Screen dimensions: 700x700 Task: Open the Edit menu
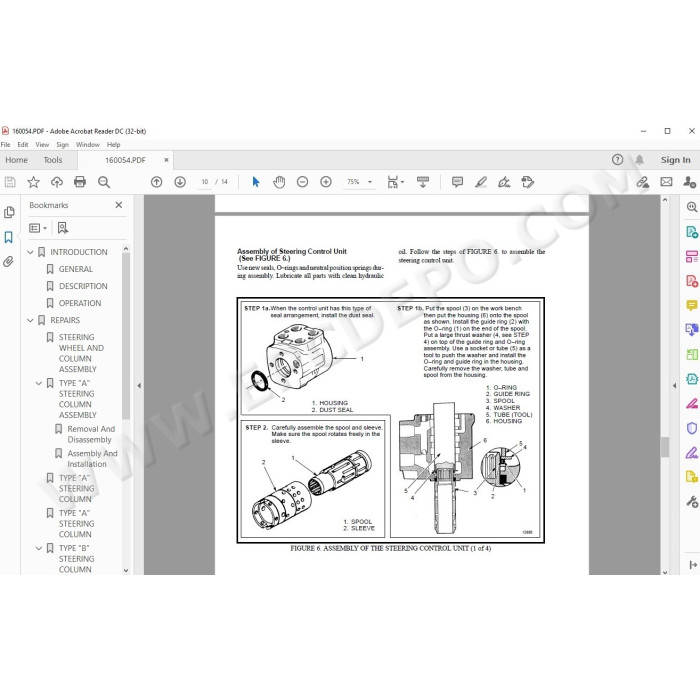(x=23, y=145)
